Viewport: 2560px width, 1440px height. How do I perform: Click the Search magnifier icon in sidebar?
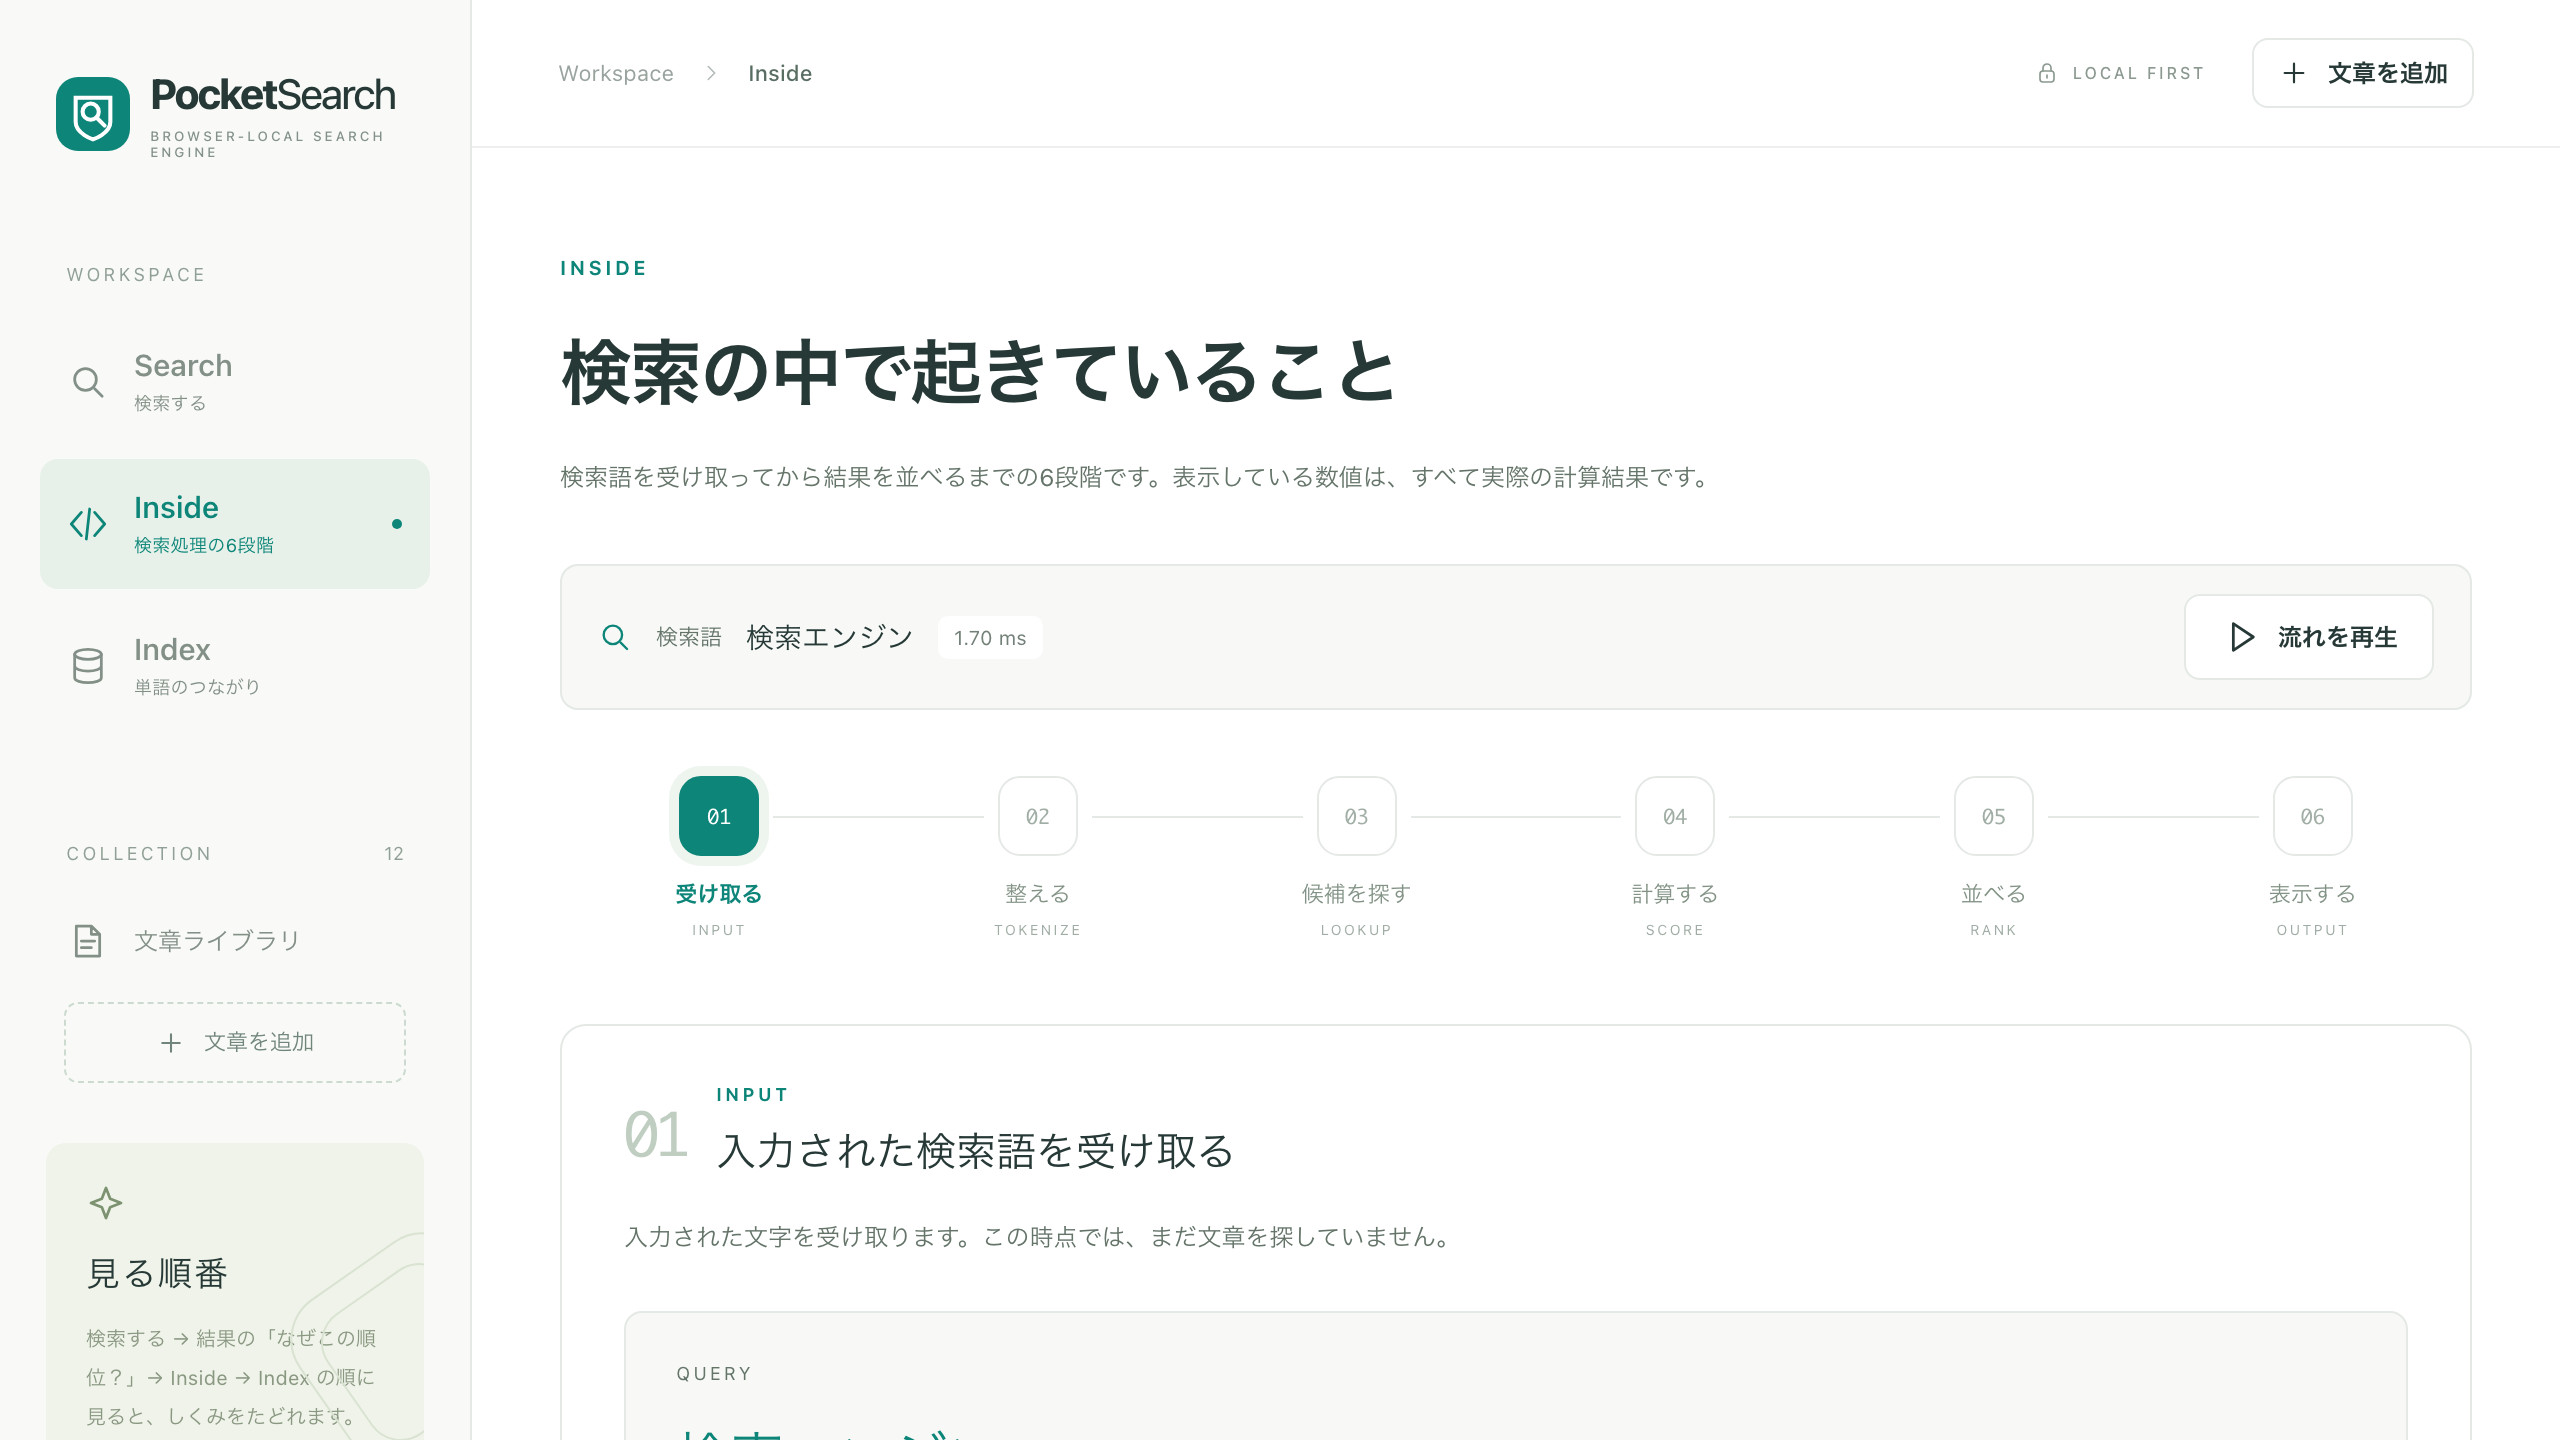pyautogui.click(x=88, y=382)
